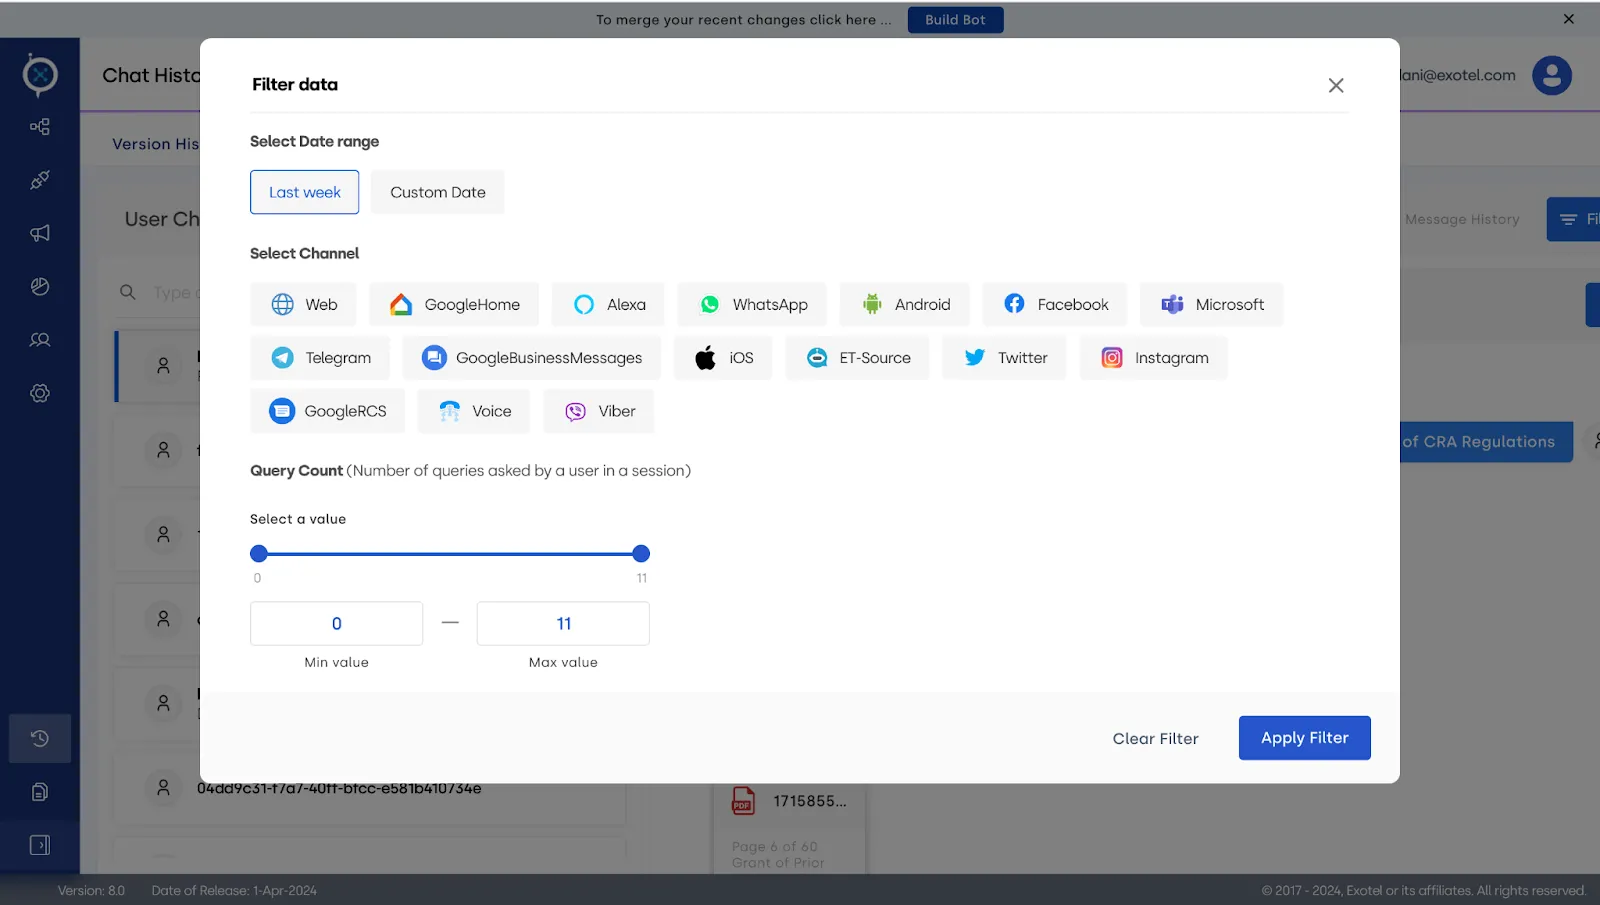Open the settings gear sidebar icon
This screenshot has height=905, width=1600.
40,393
